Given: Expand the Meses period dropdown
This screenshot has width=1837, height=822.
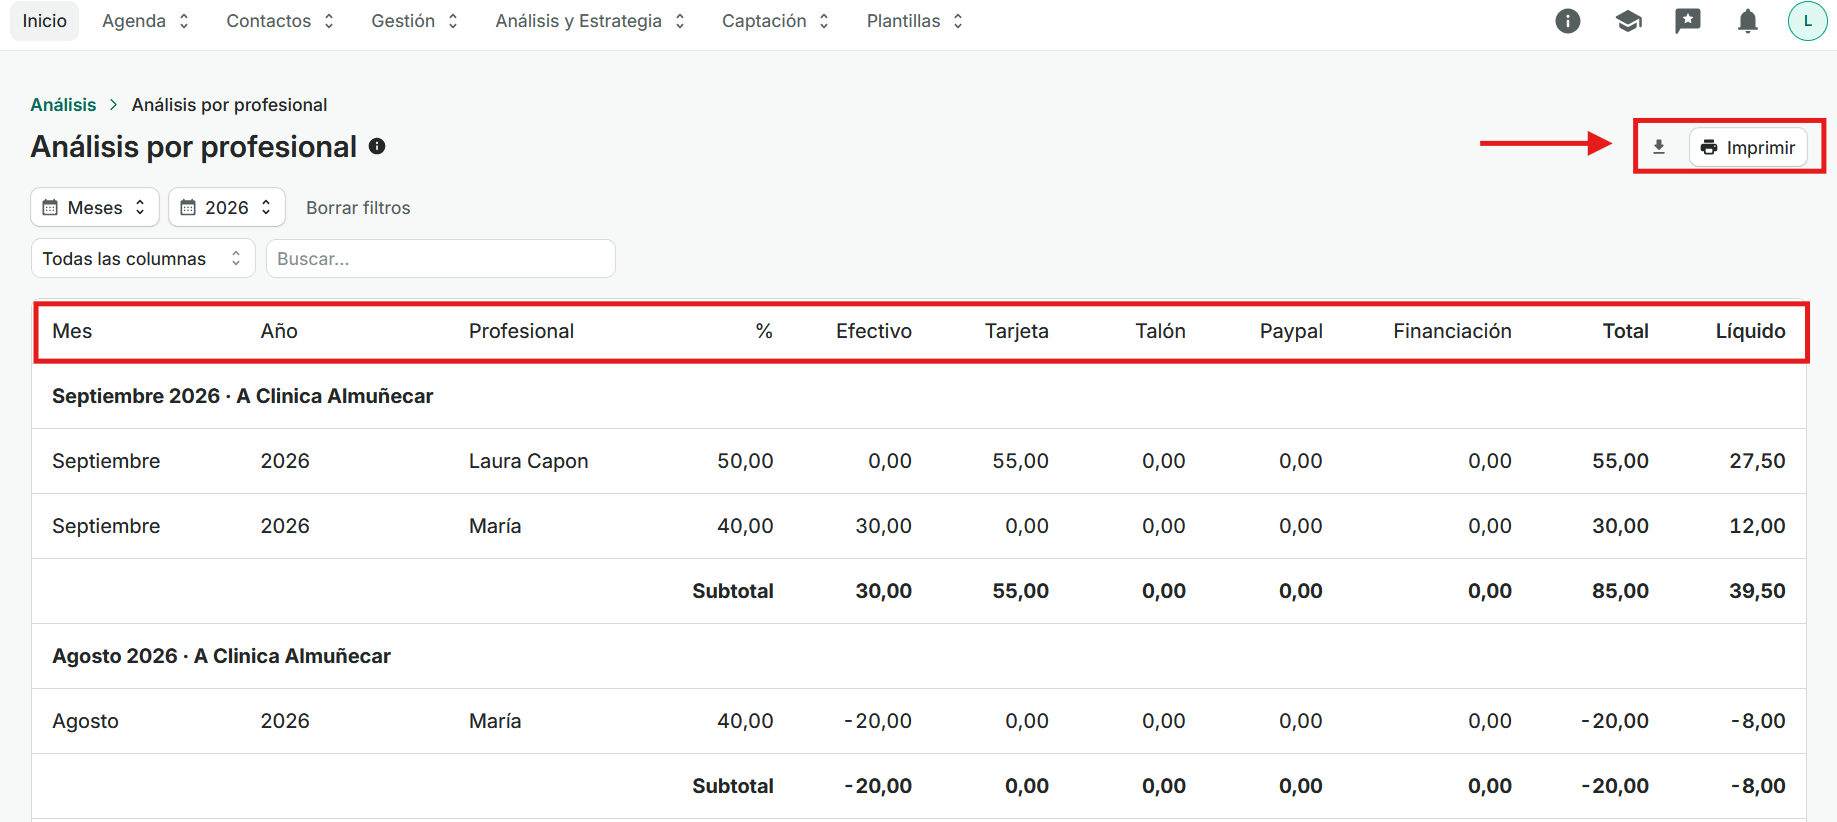Looking at the screenshot, I should 95,207.
